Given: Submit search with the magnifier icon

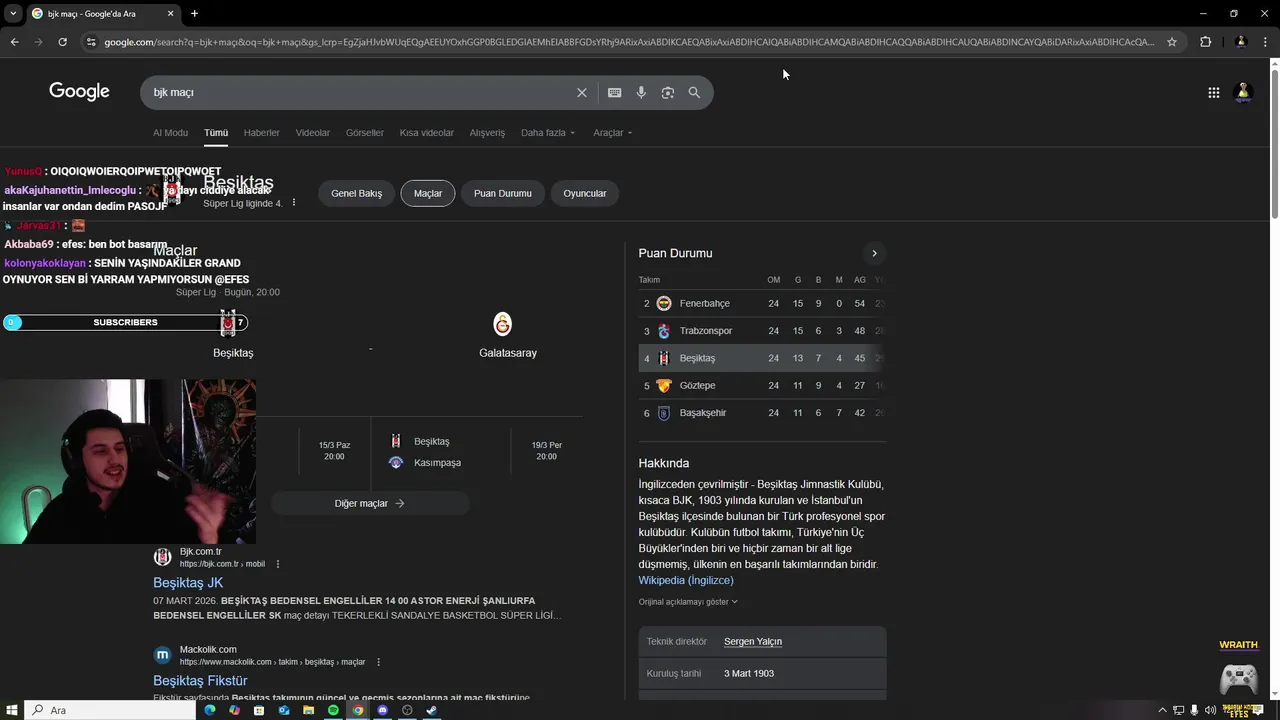Looking at the screenshot, I should (694, 92).
